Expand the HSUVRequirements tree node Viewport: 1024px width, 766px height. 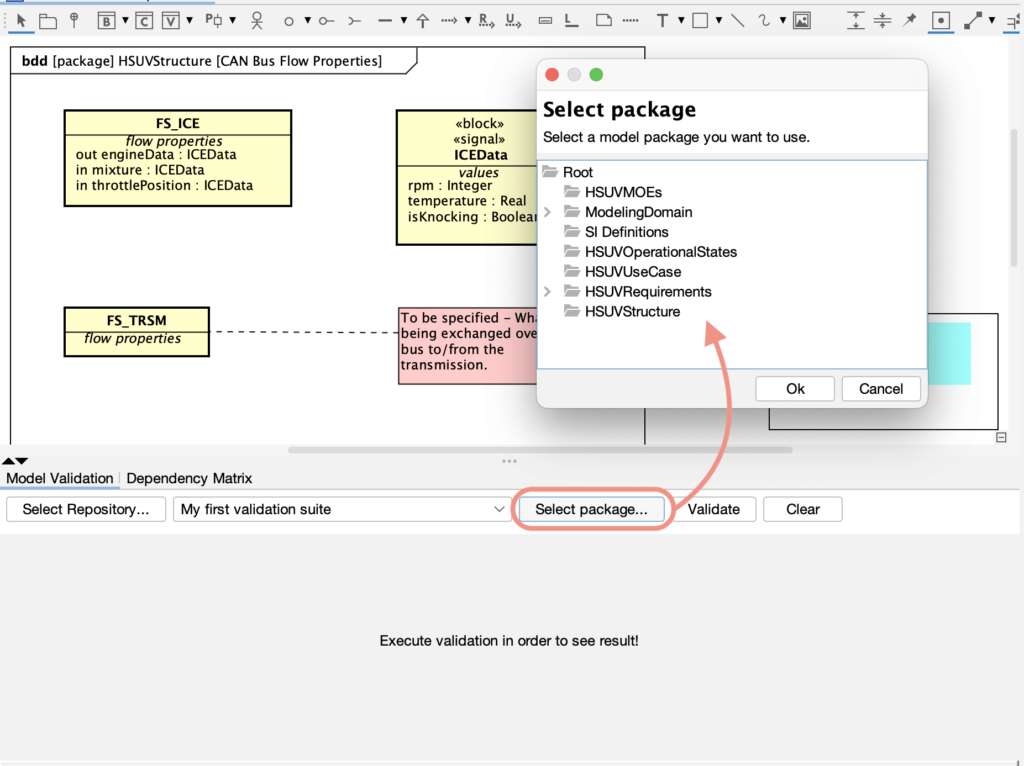click(549, 291)
